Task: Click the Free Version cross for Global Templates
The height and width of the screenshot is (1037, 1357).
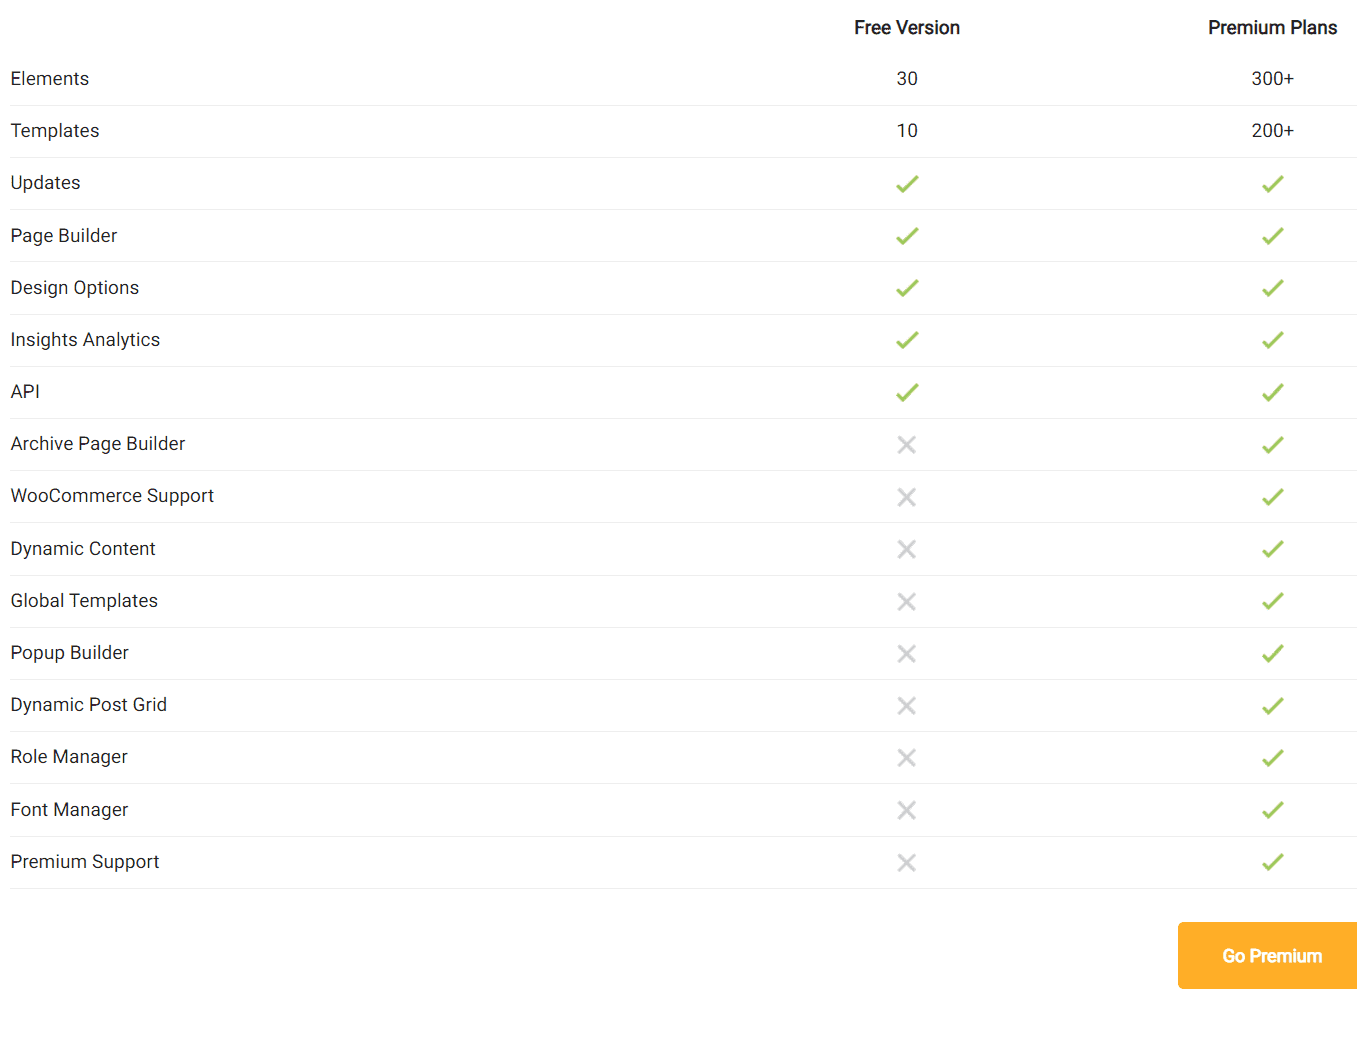Action: click(907, 601)
